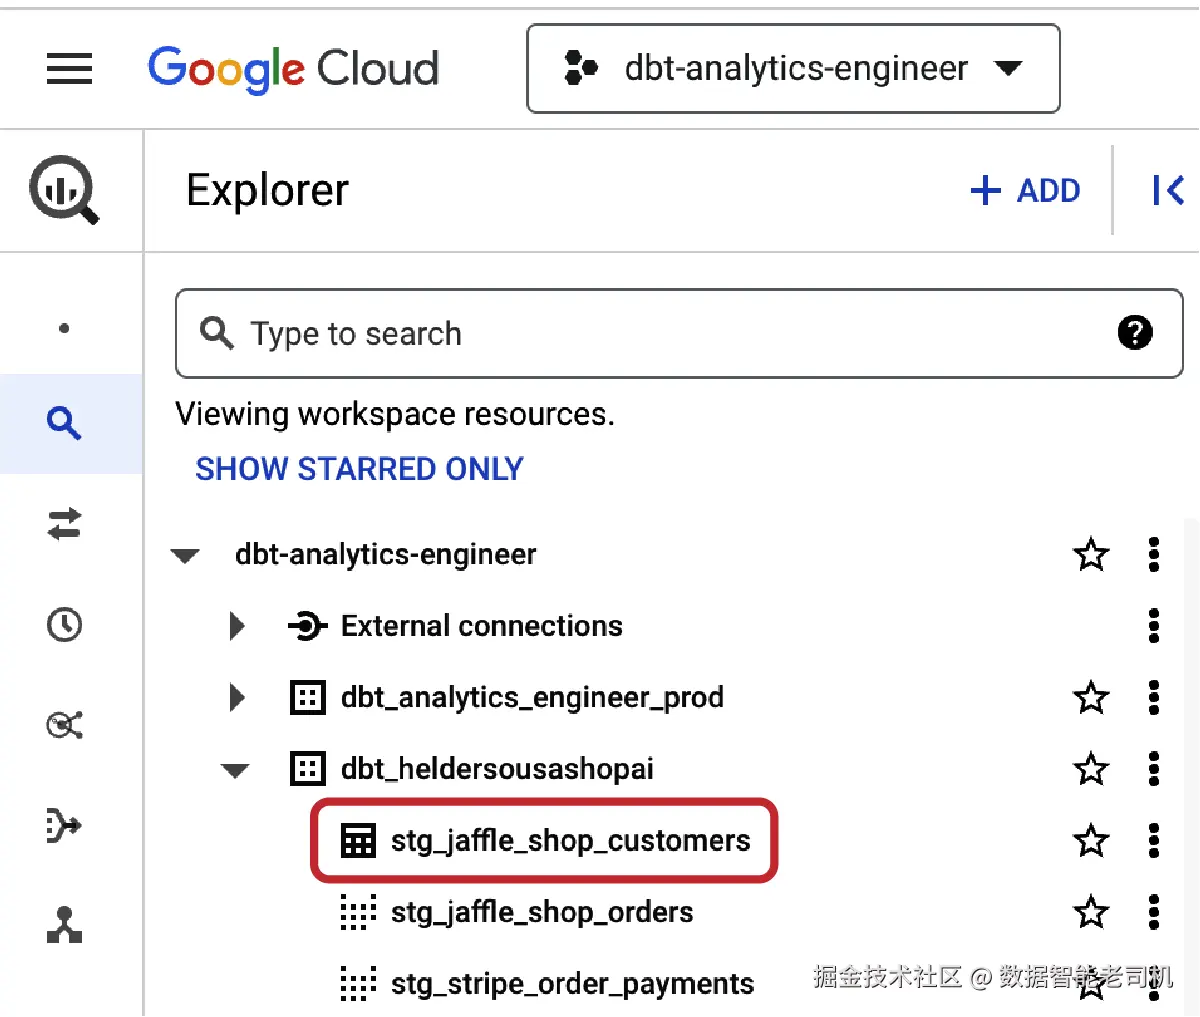Click the BigQuery magnifier logo icon

coord(64,189)
